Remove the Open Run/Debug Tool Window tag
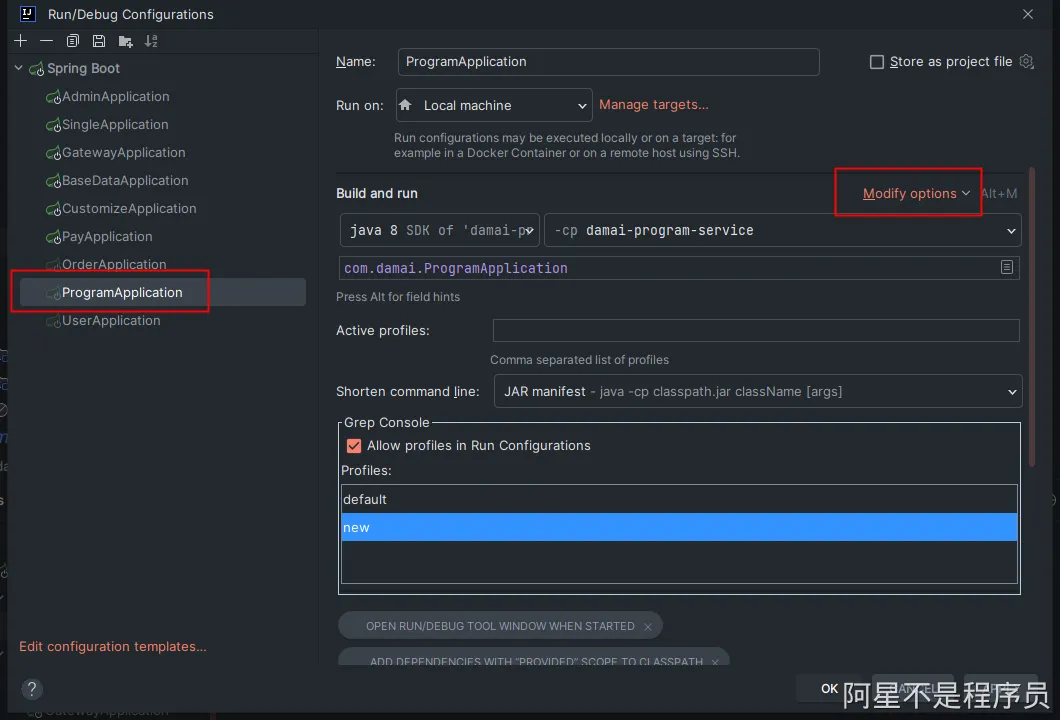1060x720 pixels. 647,627
